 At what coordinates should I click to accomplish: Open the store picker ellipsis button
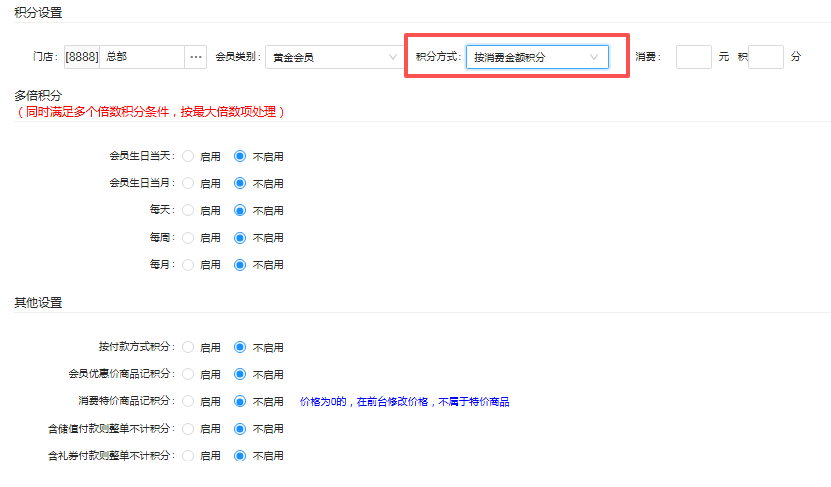196,57
